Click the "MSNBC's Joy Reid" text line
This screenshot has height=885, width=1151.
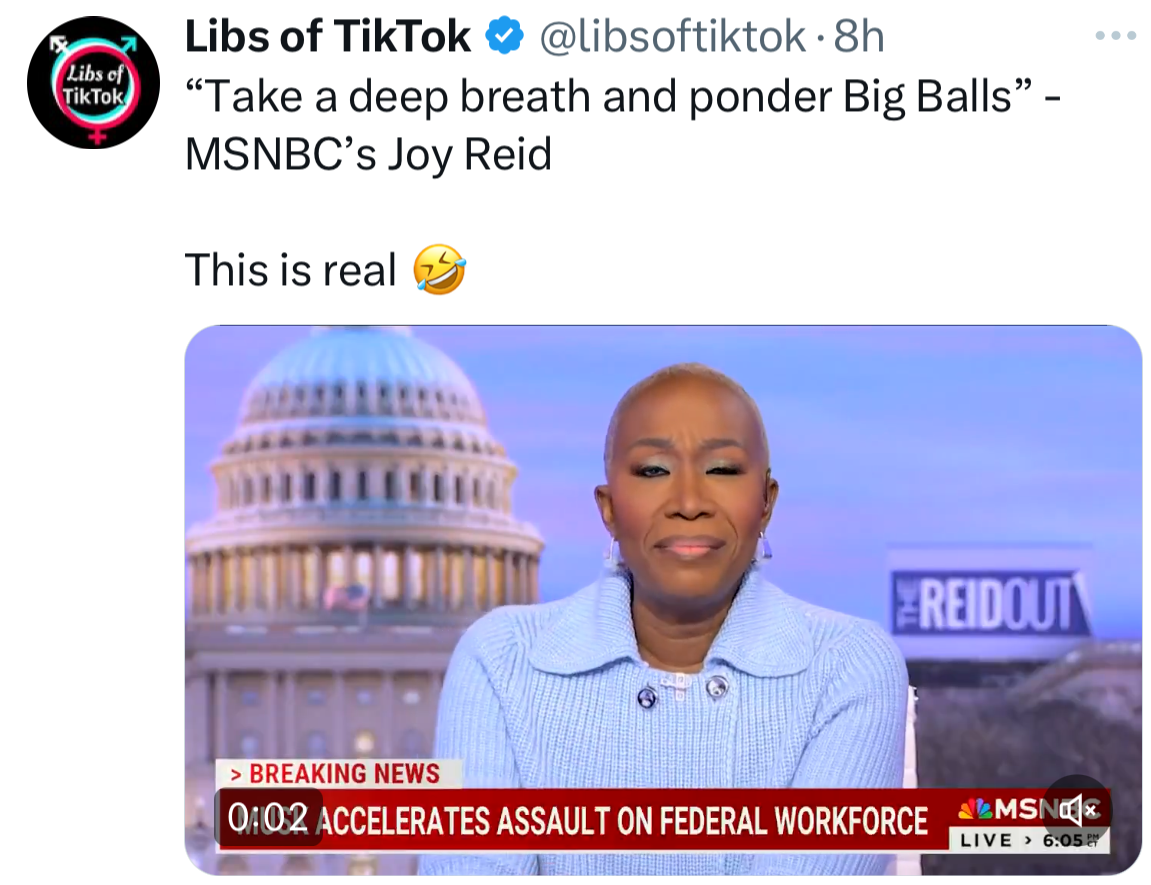(x=368, y=156)
